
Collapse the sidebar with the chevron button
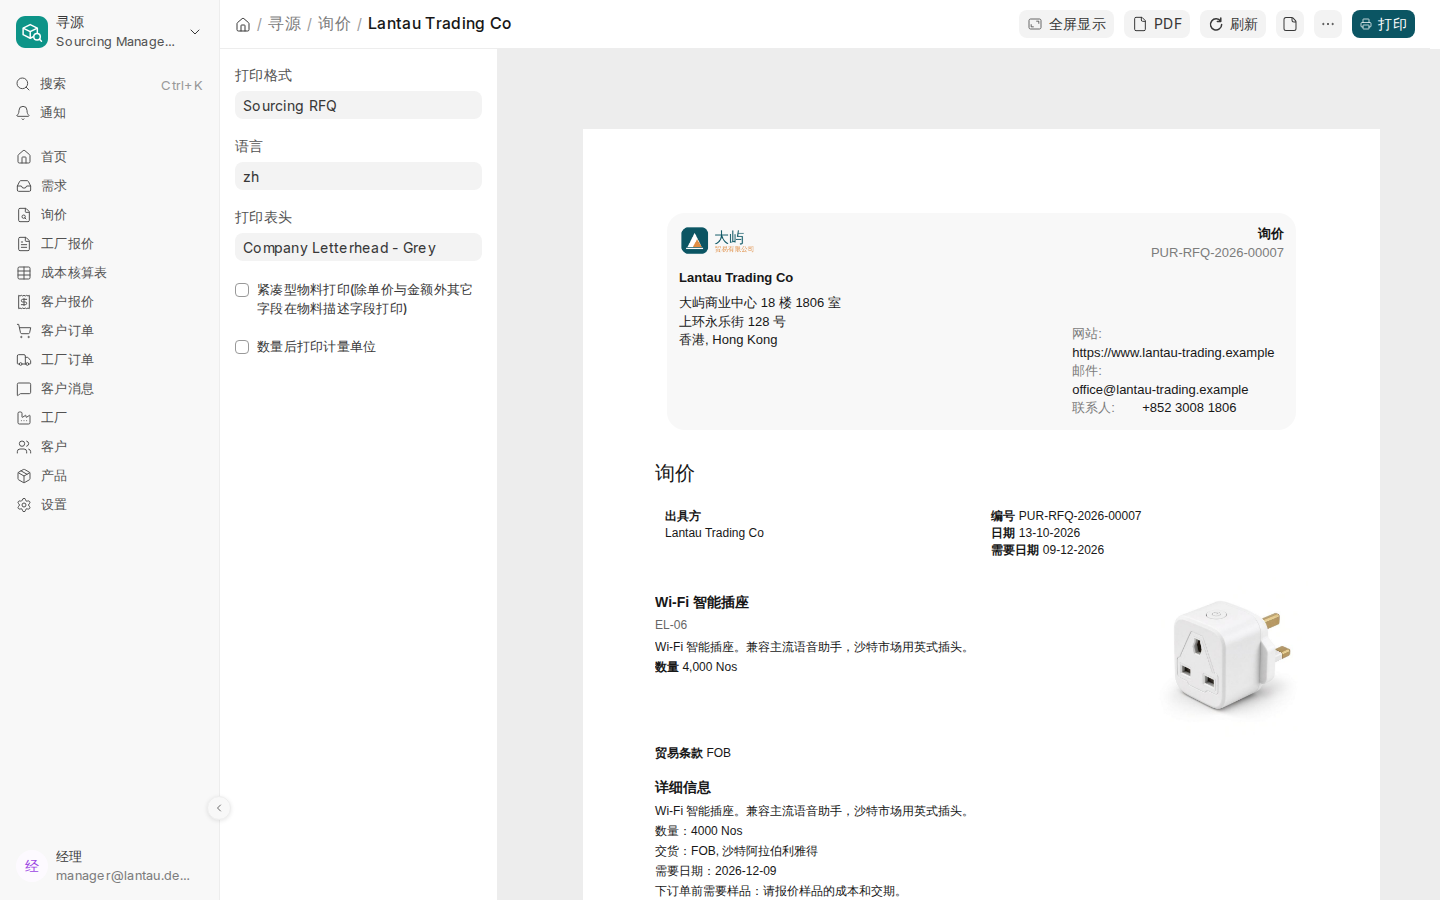tap(219, 808)
